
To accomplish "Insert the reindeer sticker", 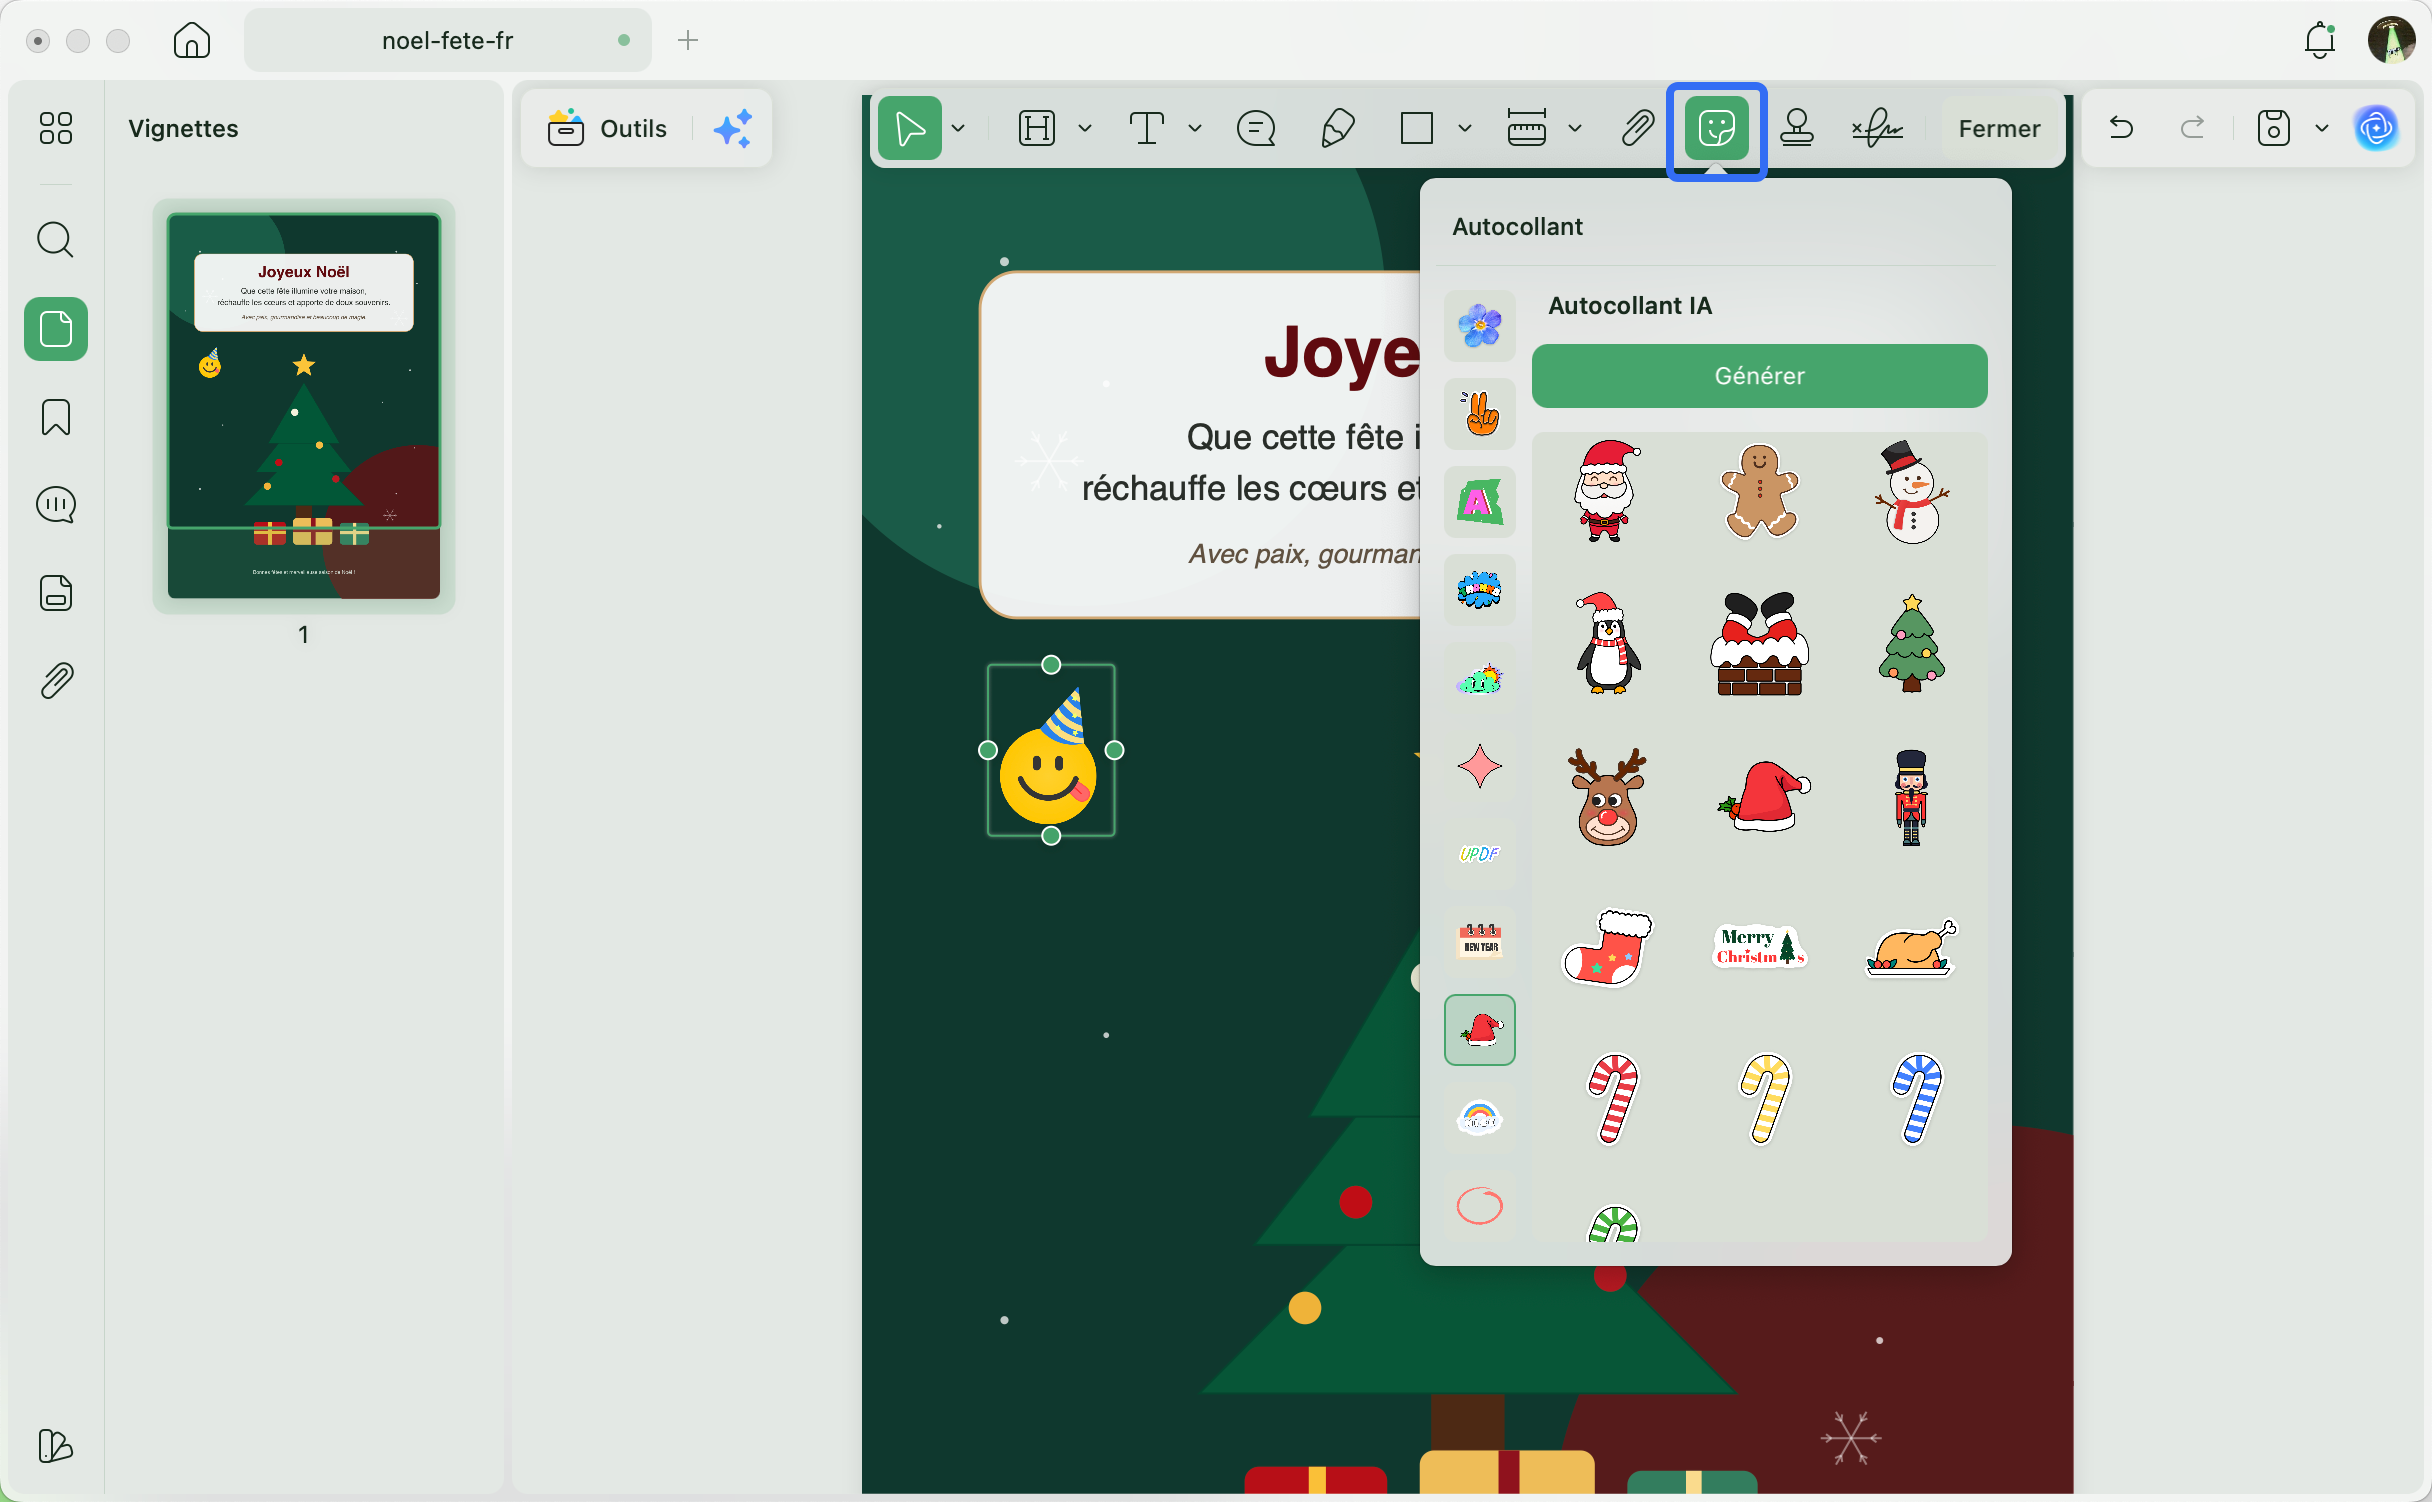I will click(x=1607, y=797).
